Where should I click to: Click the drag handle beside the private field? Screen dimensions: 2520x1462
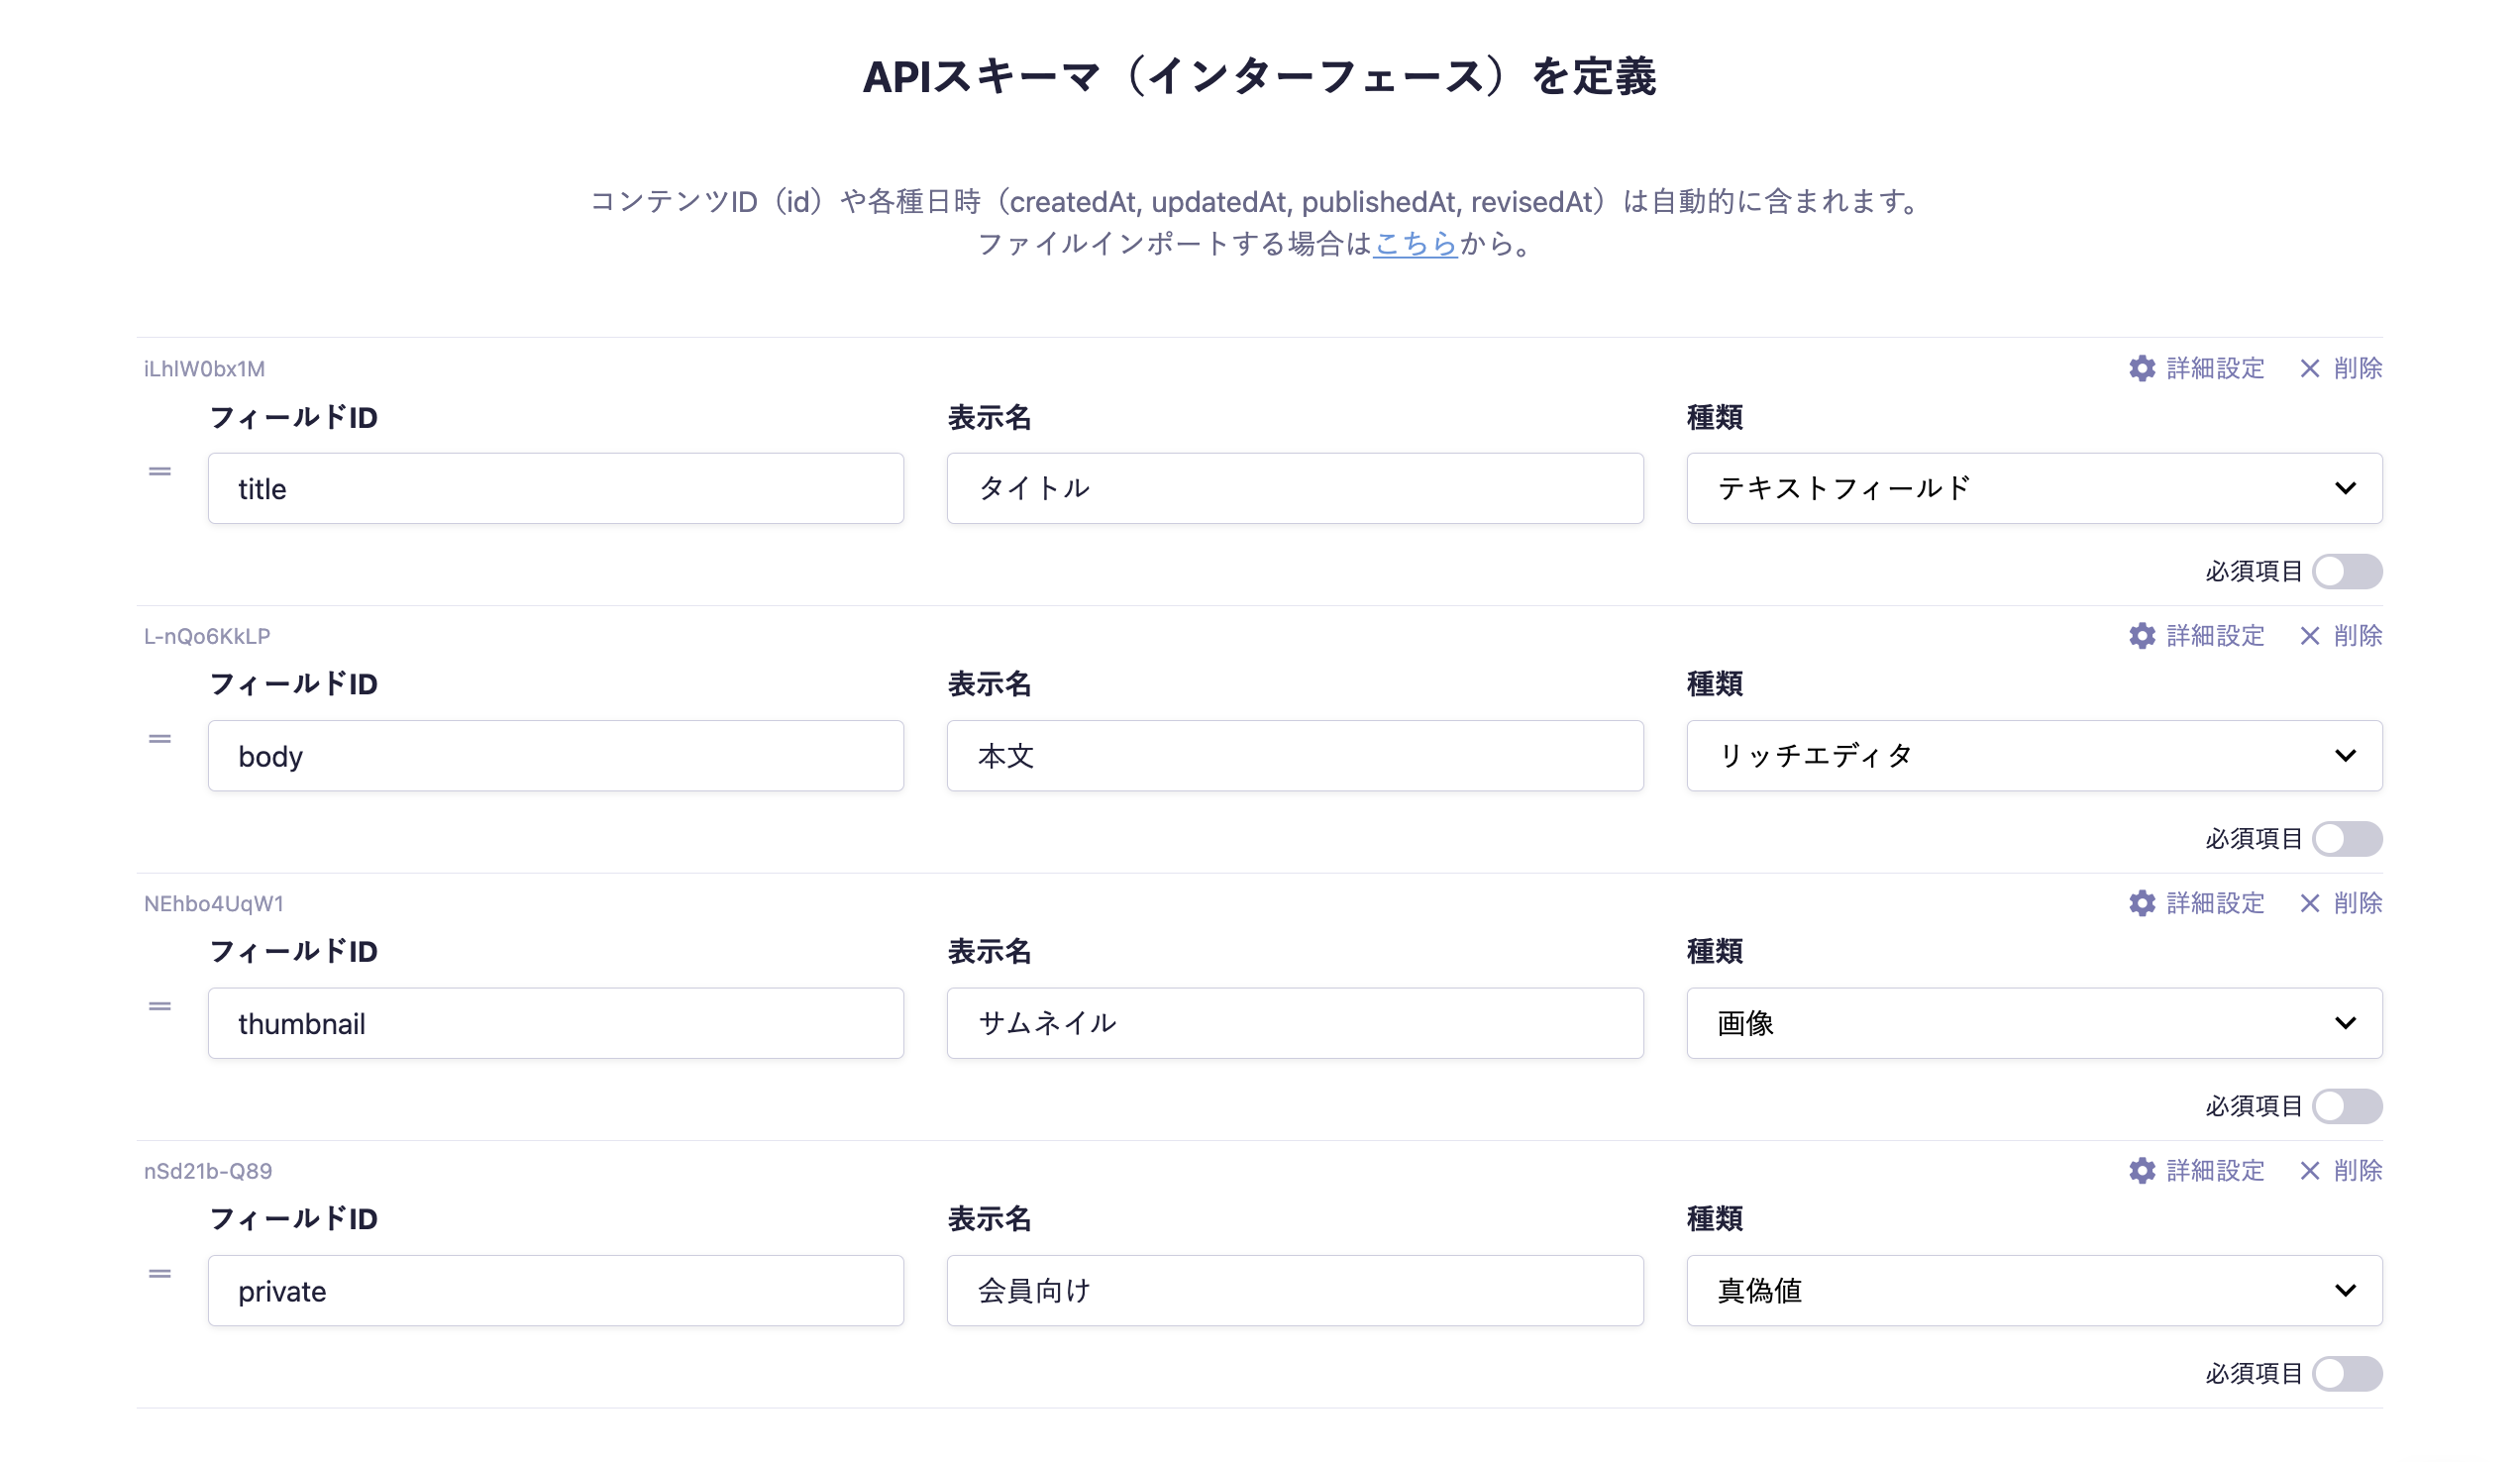pyautogui.click(x=160, y=1273)
